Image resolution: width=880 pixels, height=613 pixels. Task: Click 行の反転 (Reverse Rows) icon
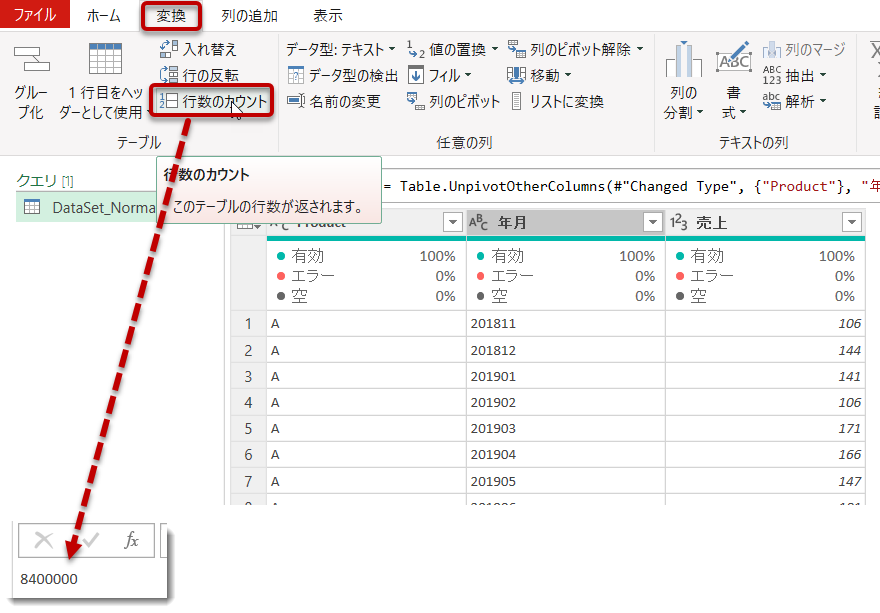[169, 75]
